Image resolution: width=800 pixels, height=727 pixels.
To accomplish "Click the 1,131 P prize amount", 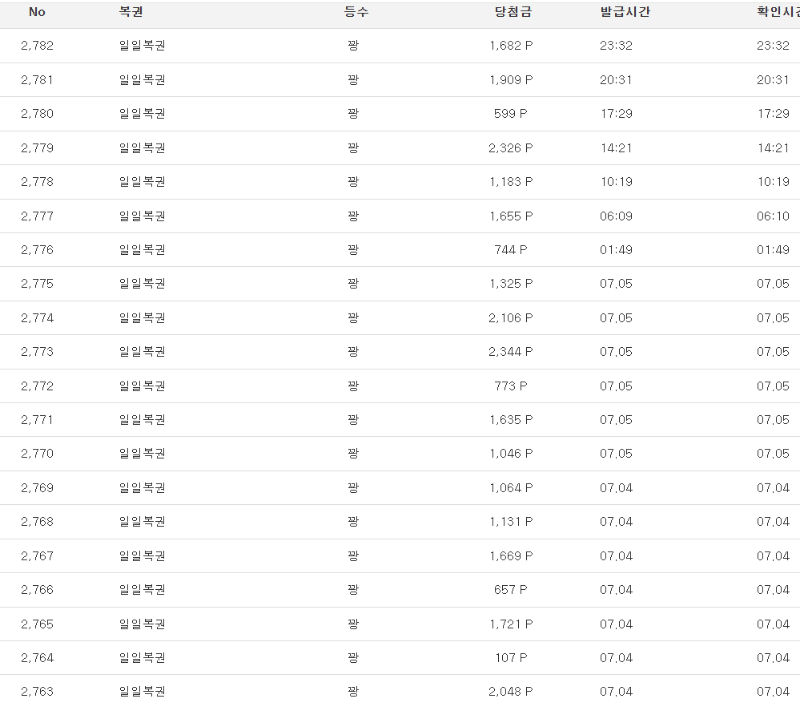I will [x=511, y=522].
